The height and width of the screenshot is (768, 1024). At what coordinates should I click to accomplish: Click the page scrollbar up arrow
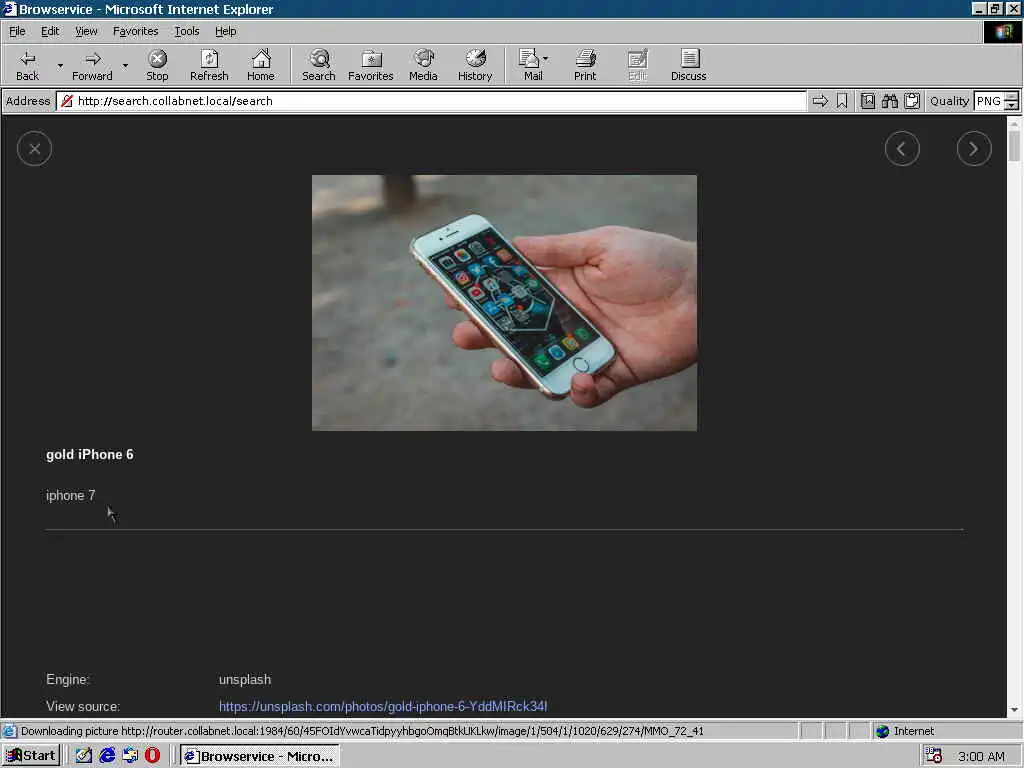click(x=1014, y=123)
